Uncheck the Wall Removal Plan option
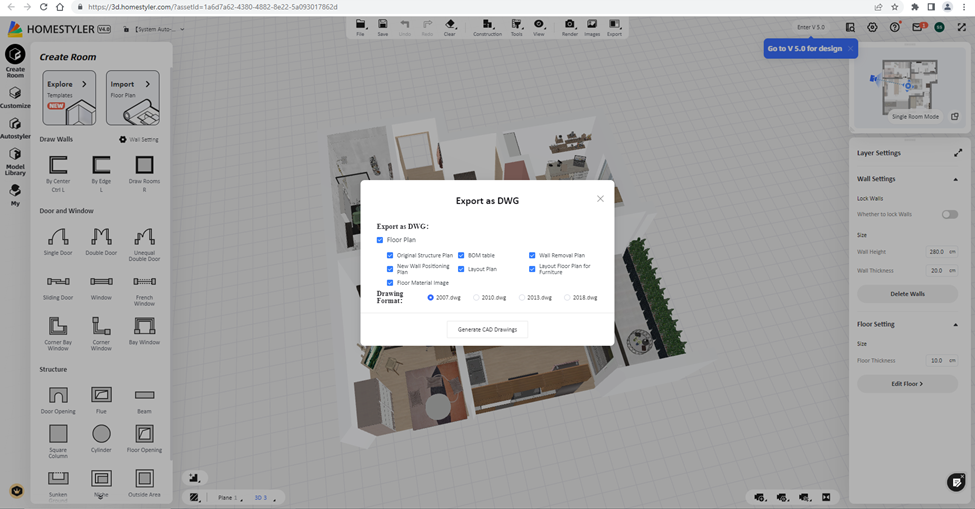This screenshot has height=509, width=975. [x=532, y=255]
